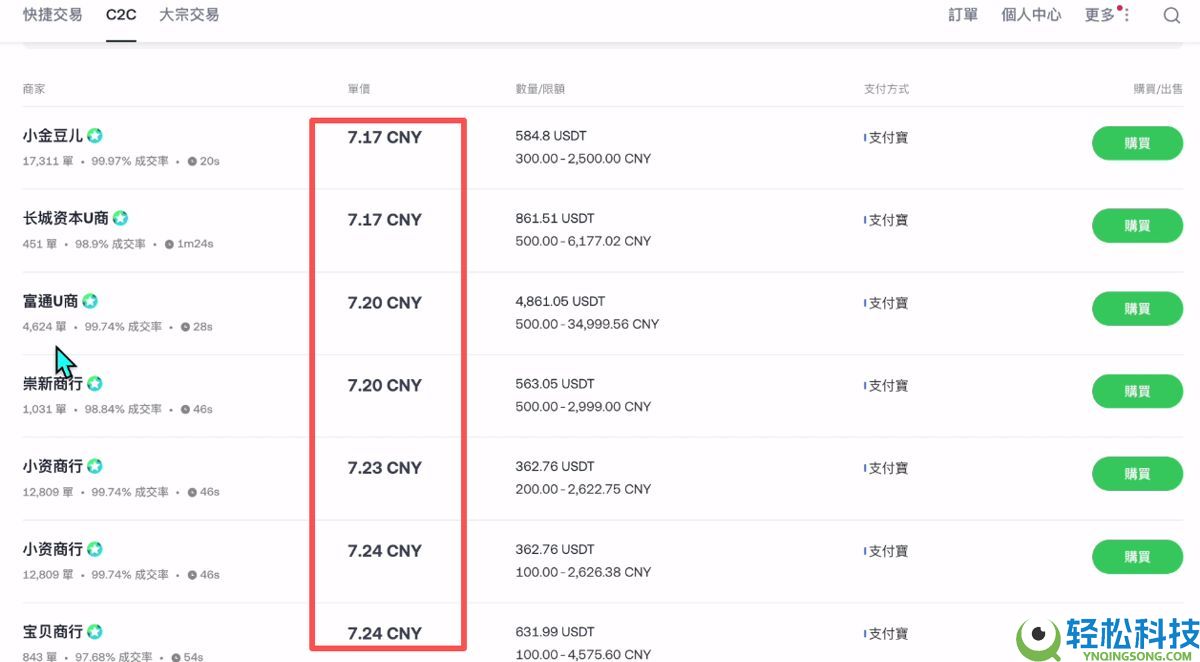Buy from 长城资本U商 at 7.17 CNY
Image resolution: width=1200 pixels, height=662 pixels.
[1137, 226]
